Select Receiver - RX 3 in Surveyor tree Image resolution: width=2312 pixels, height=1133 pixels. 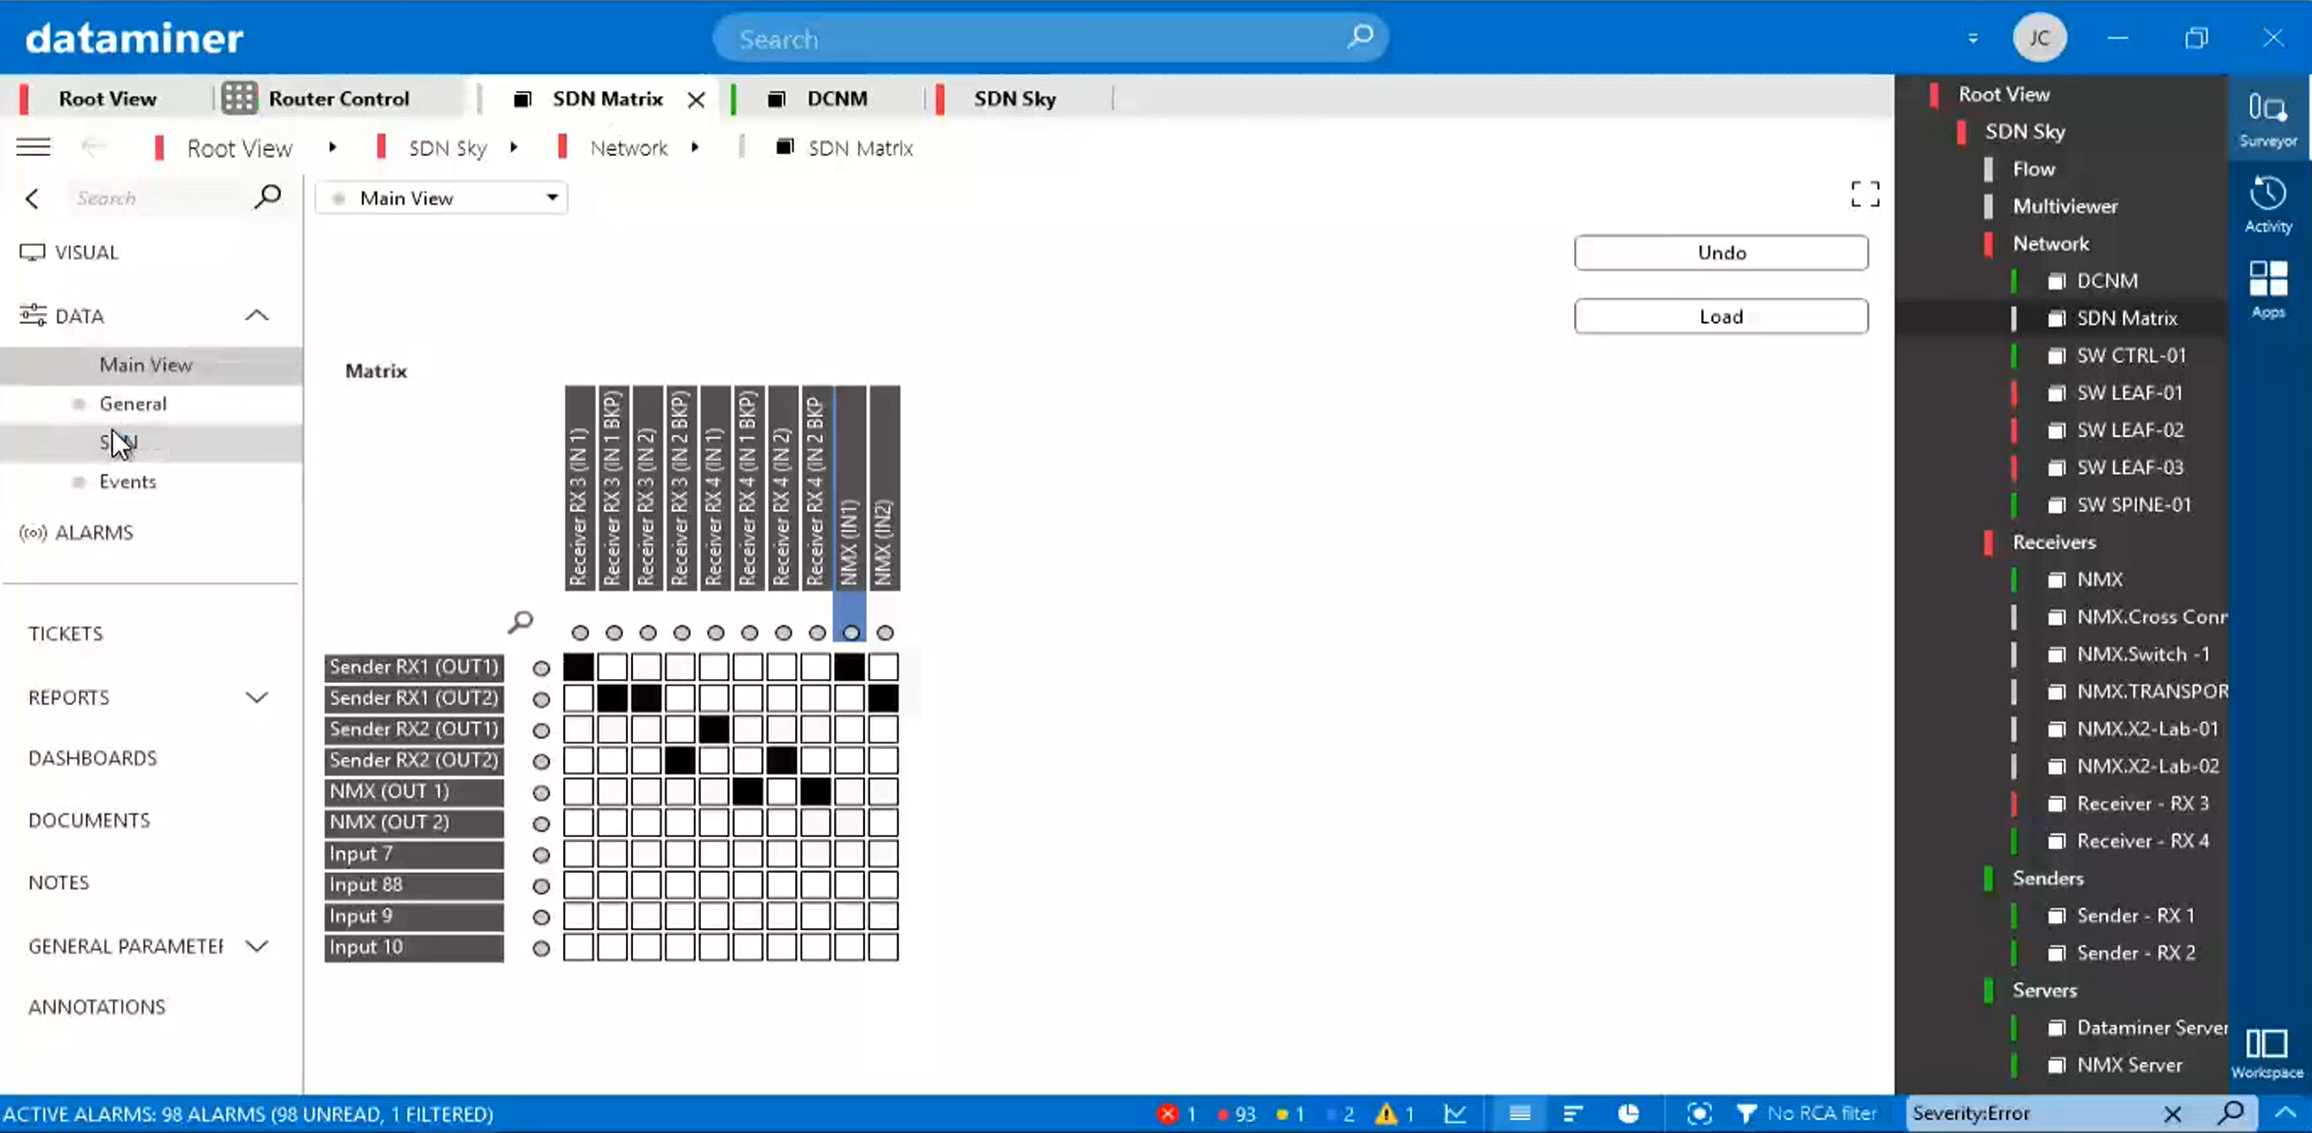2143,803
